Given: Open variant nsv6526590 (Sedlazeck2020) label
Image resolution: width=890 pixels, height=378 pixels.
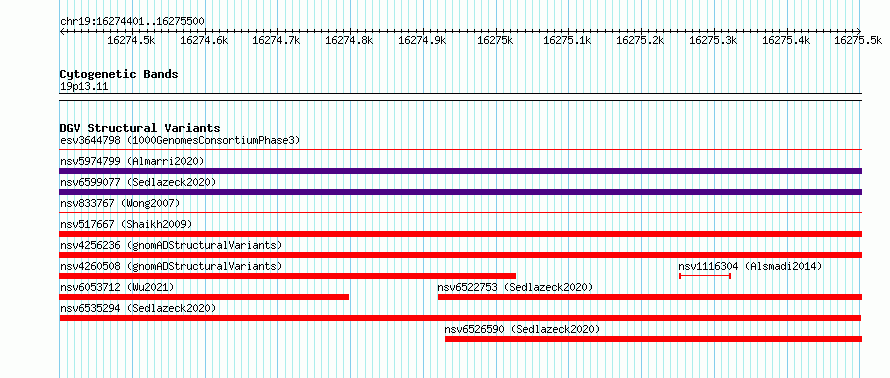Looking at the screenshot, I should coord(522,329).
